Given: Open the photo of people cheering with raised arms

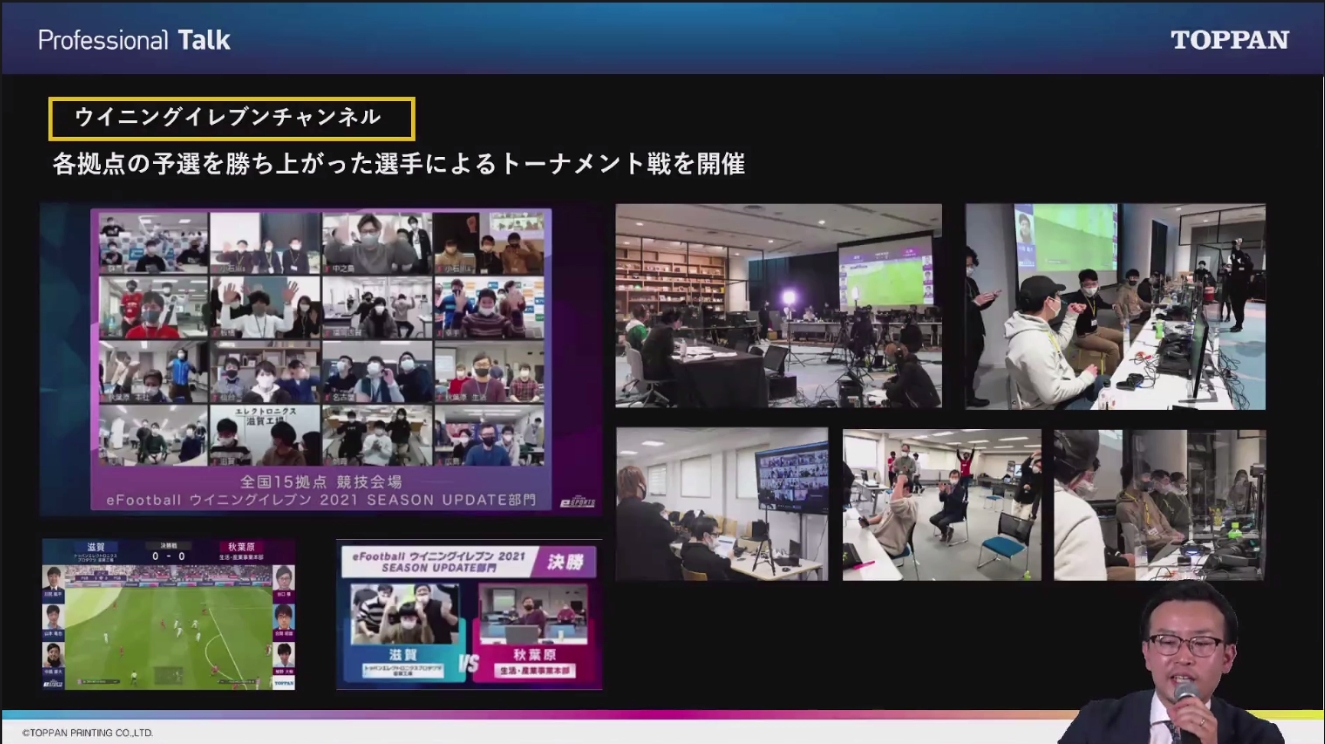Looking at the screenshot, I should 941,505.
